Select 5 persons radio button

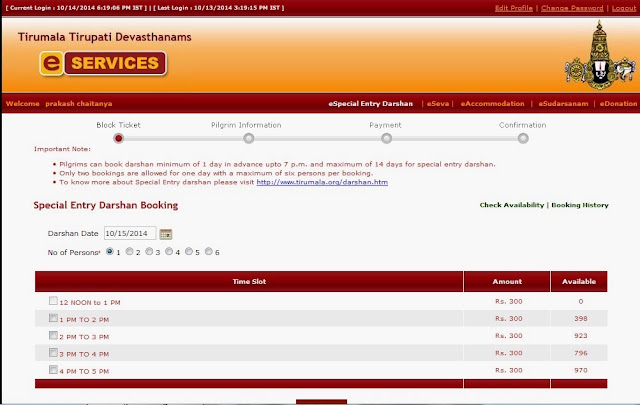pos(189,251)
